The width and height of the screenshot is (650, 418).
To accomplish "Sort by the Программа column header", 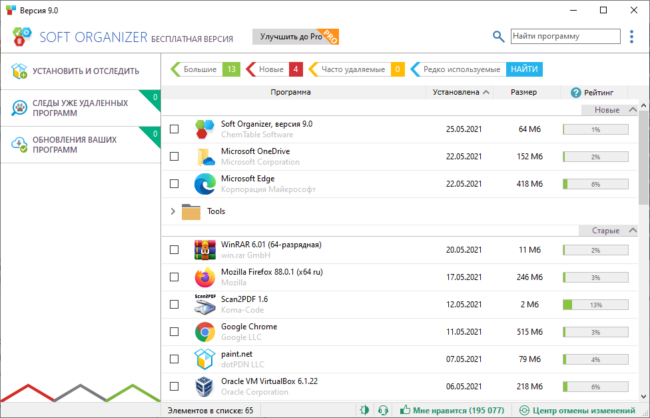I will coord(291,92).
